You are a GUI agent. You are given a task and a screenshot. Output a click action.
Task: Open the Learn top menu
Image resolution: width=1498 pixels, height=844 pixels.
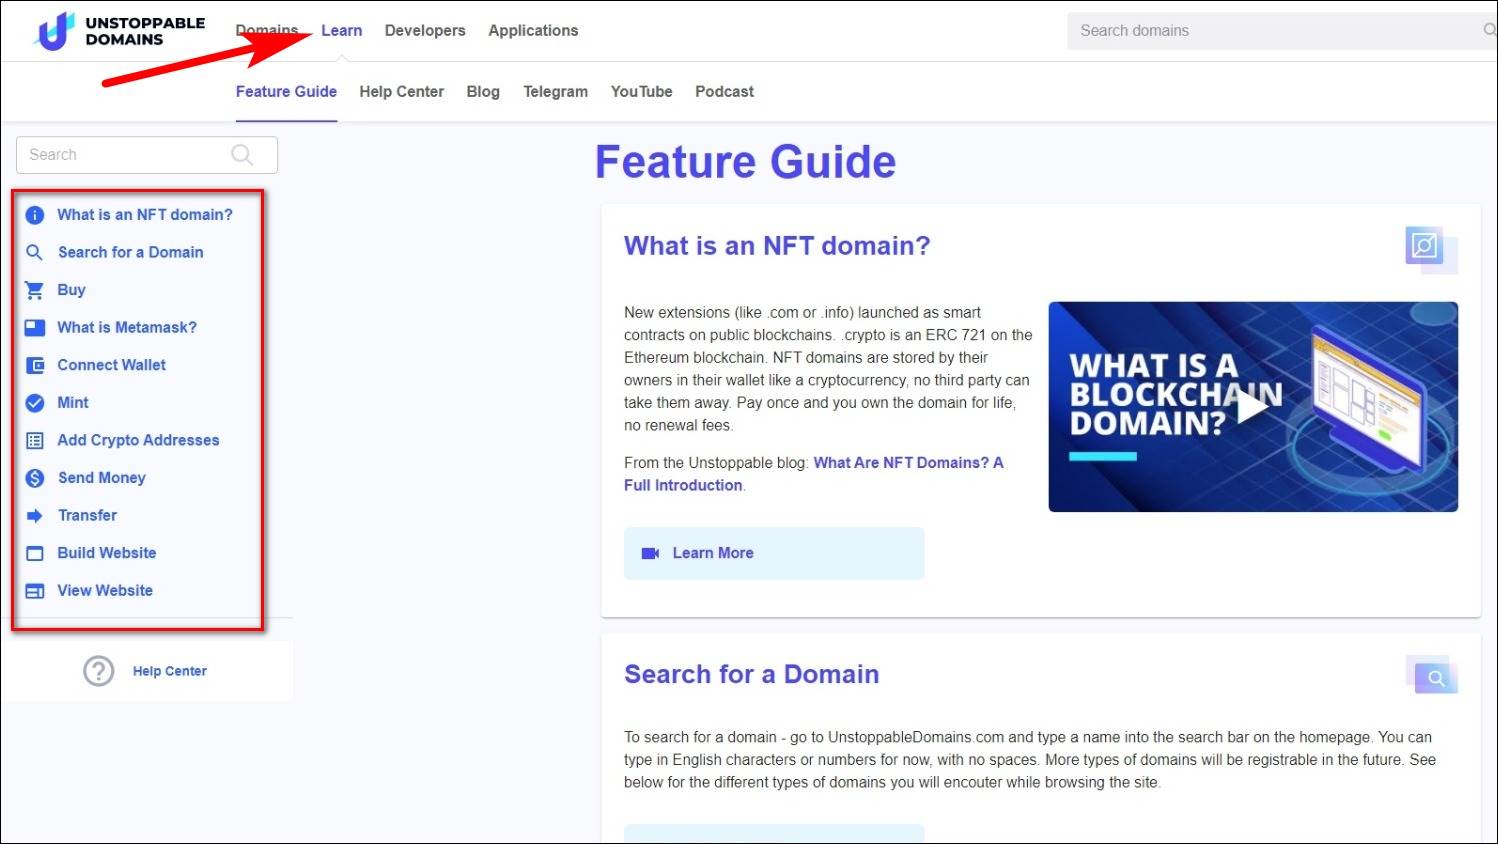coord(342,31)
